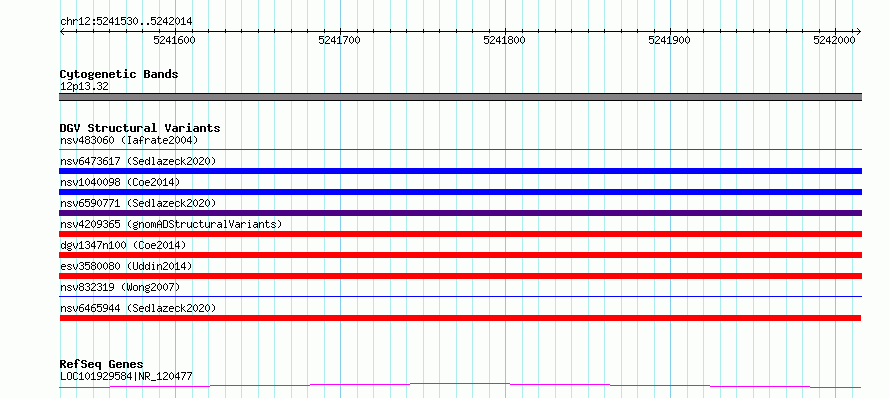Click the thin blue nsv832319 variant line
This screenshot has height=398, width=890.
click(460, 296)
